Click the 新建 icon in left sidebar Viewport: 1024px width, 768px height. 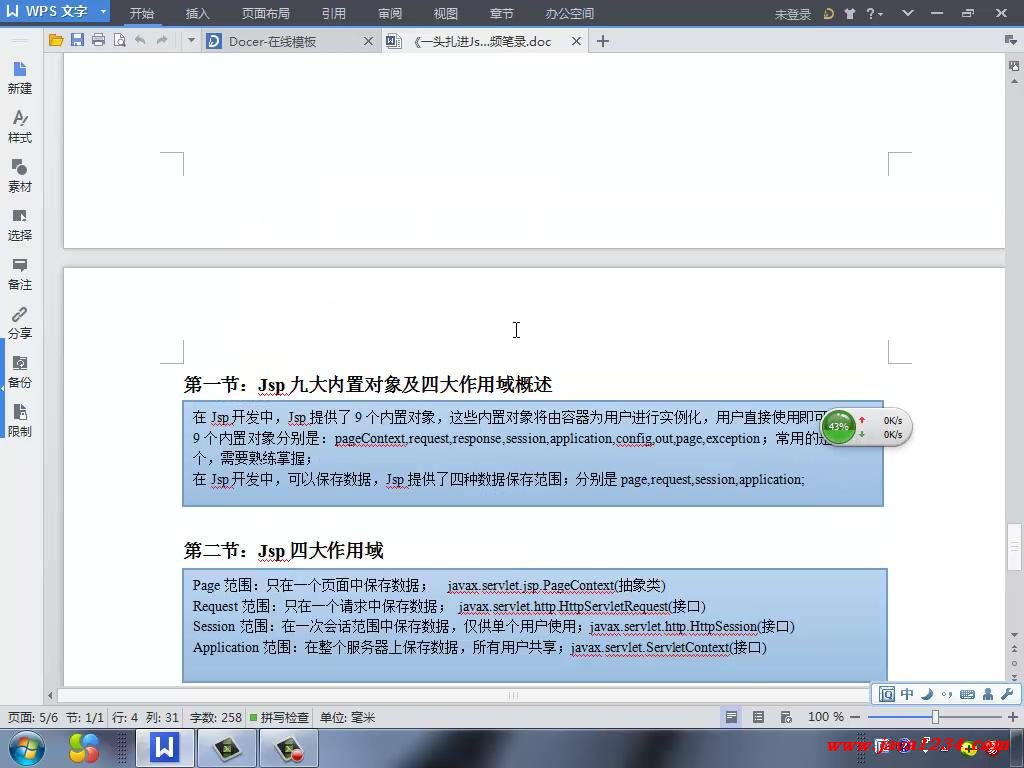[x=20, y=76]
